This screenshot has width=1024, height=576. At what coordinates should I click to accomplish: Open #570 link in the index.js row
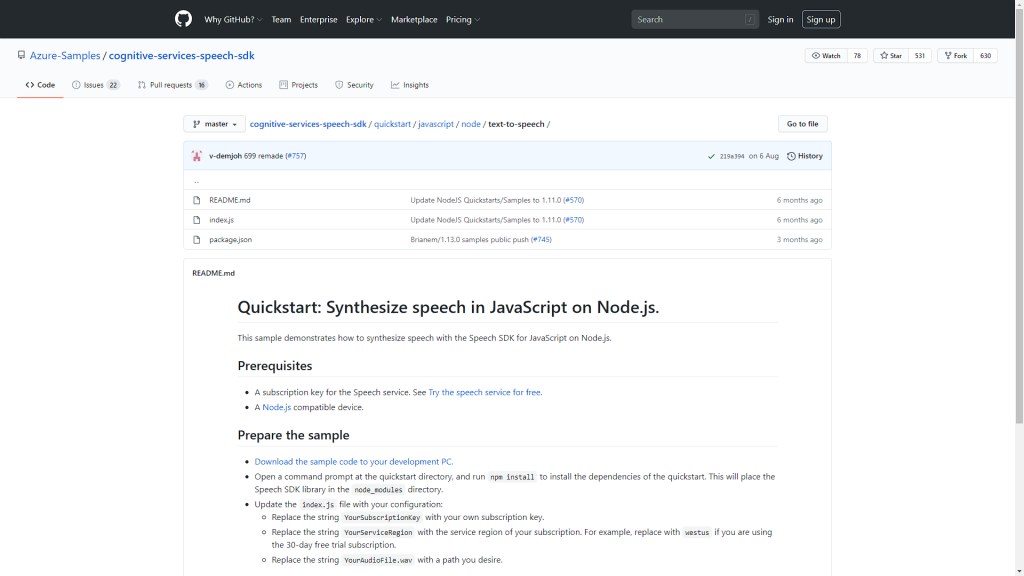point(573,220)
